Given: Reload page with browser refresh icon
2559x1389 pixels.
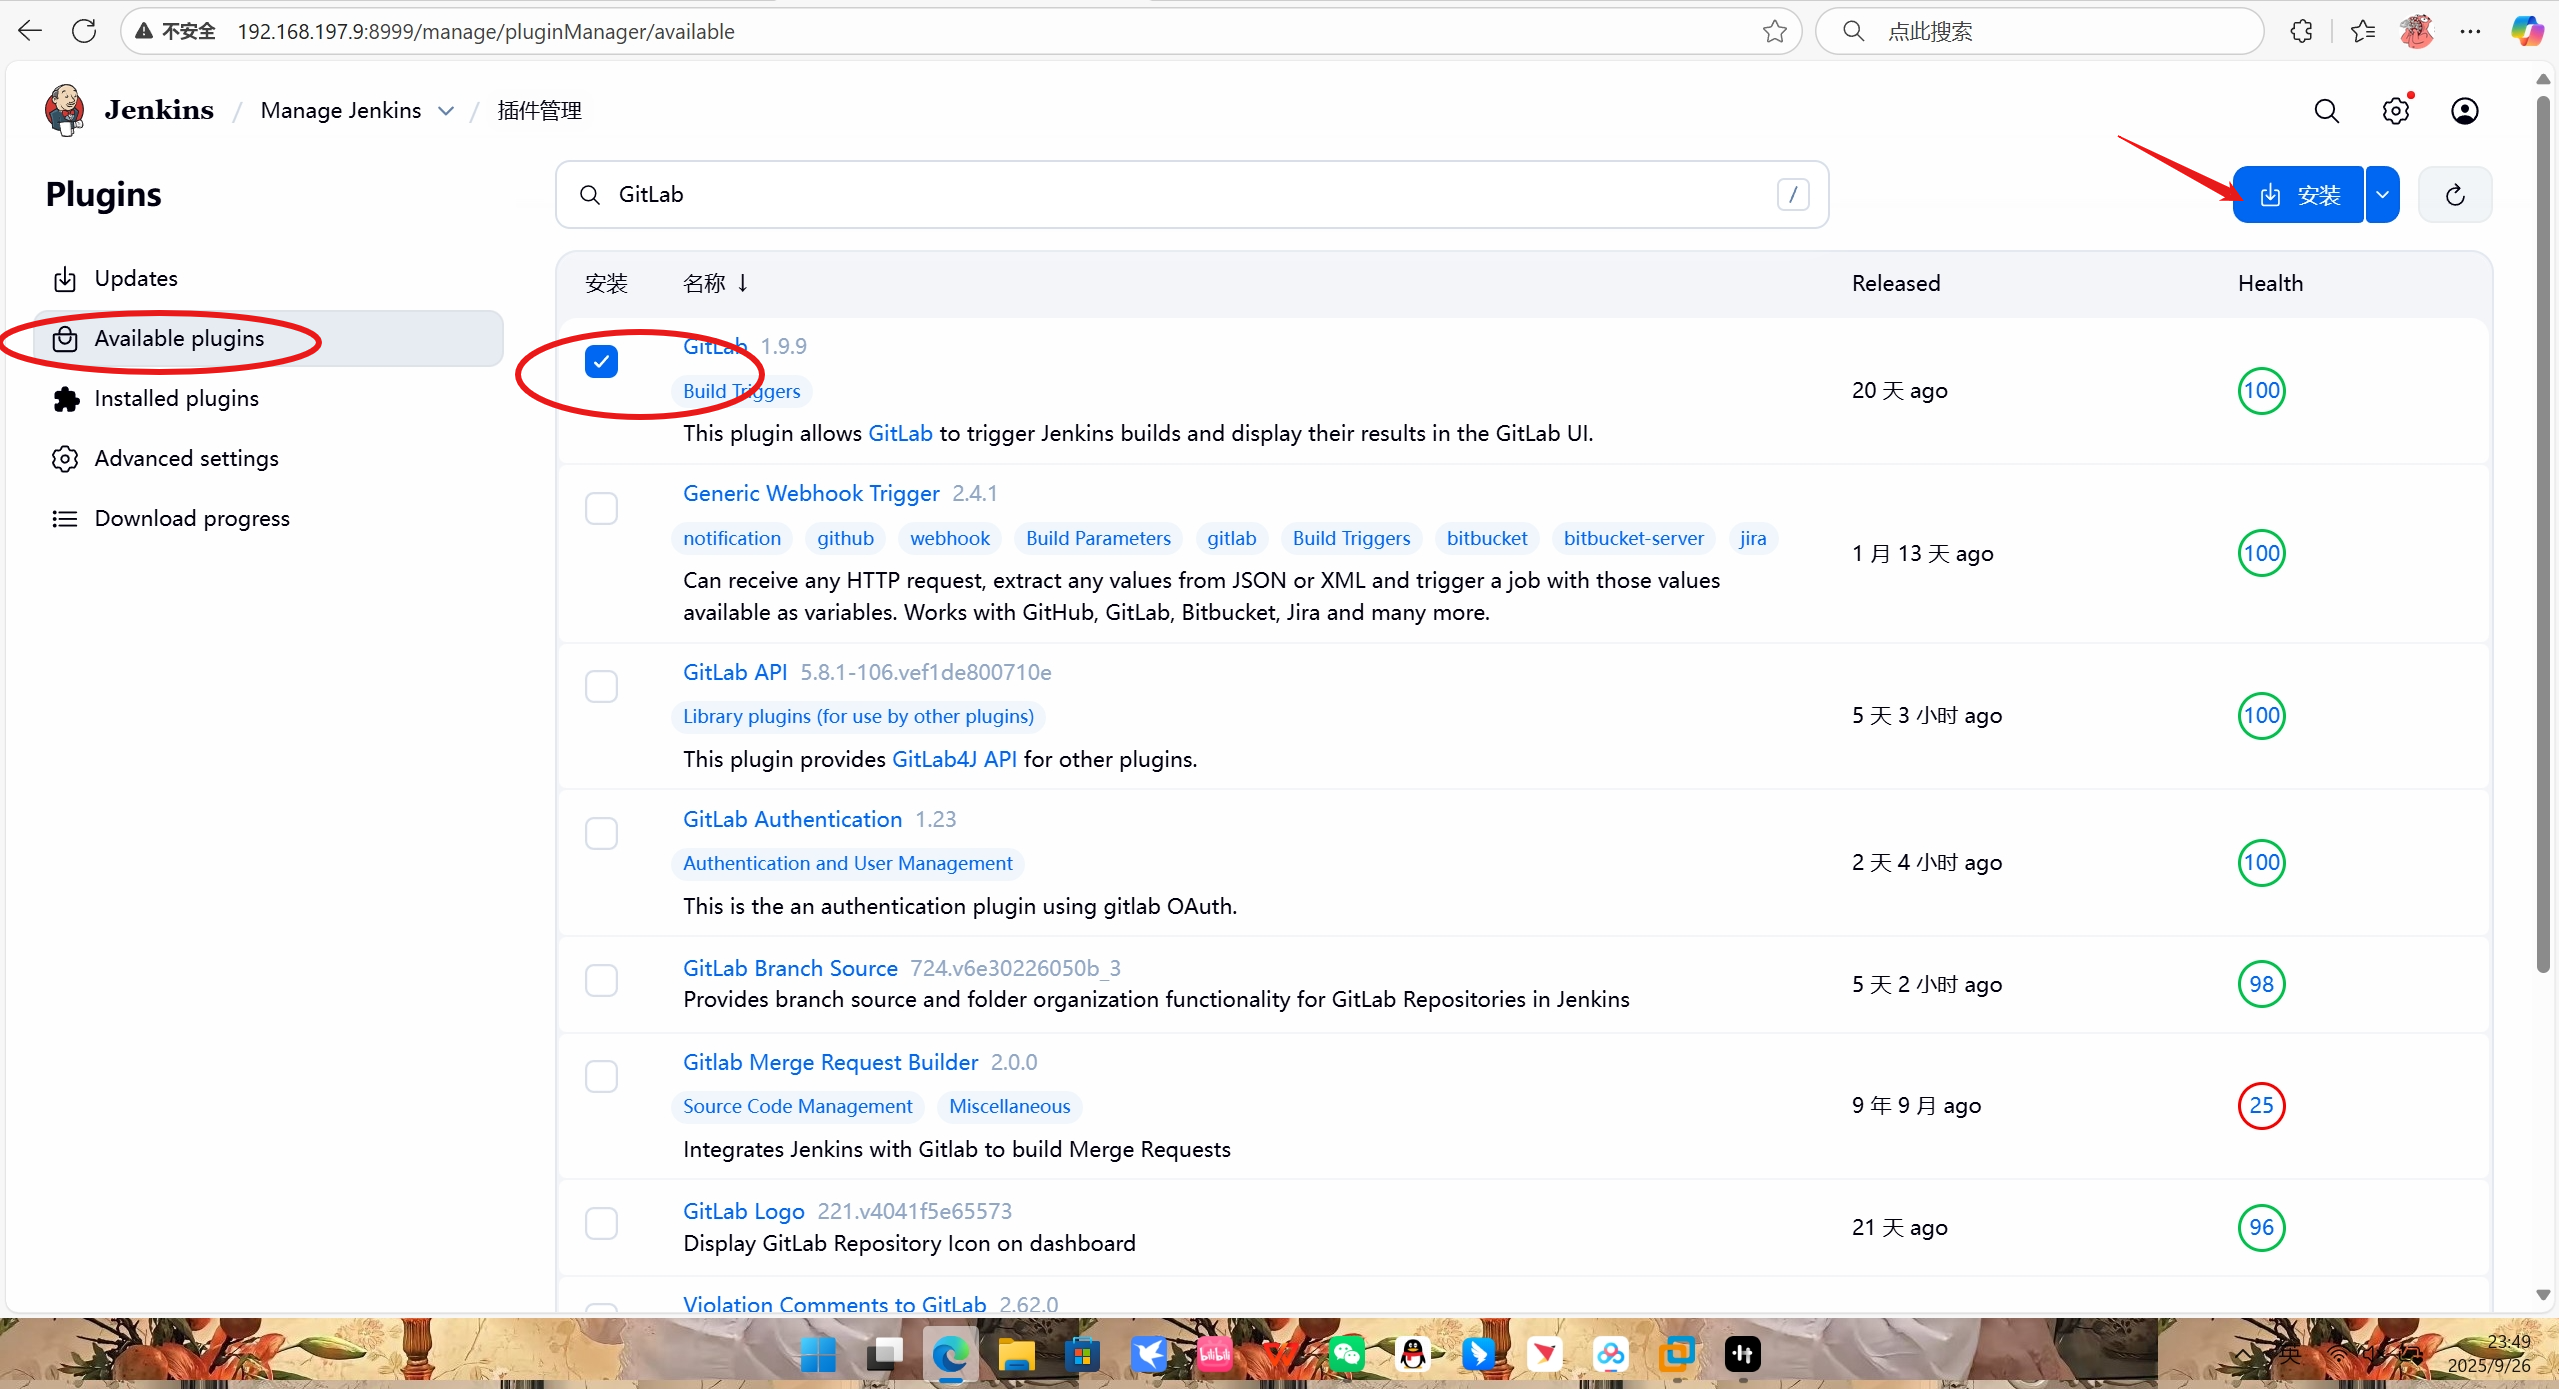Looking at the screenshot, I should coord(85,31).
